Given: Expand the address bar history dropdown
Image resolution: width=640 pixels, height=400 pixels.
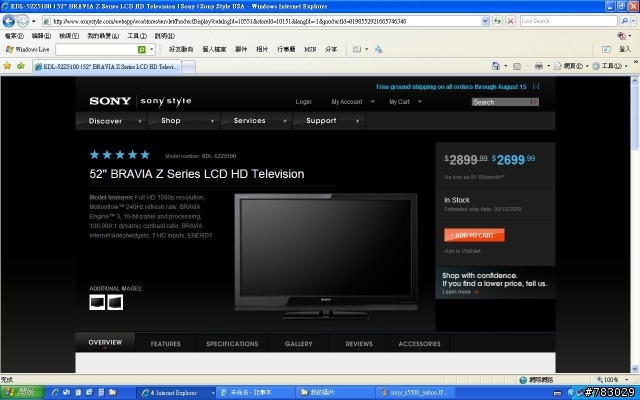Looking at the screenshot, I should (x=485, y=21).
